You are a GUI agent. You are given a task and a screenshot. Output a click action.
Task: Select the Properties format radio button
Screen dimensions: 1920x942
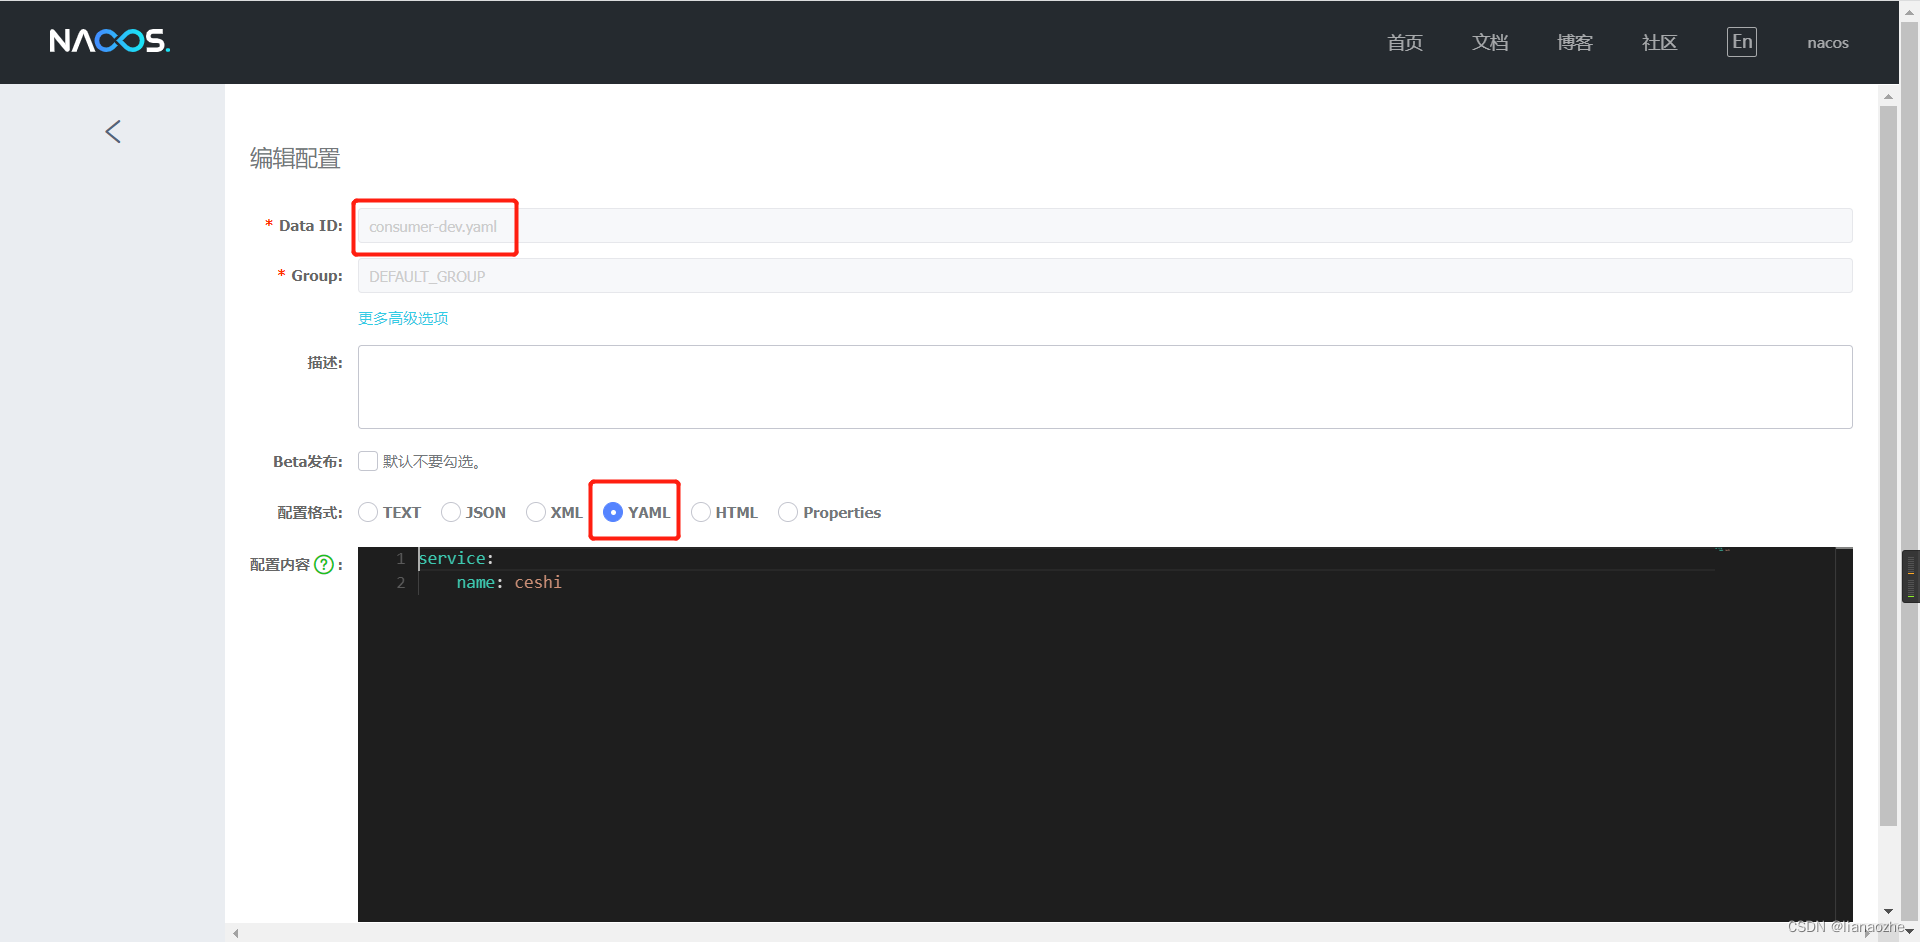point(788,512)
